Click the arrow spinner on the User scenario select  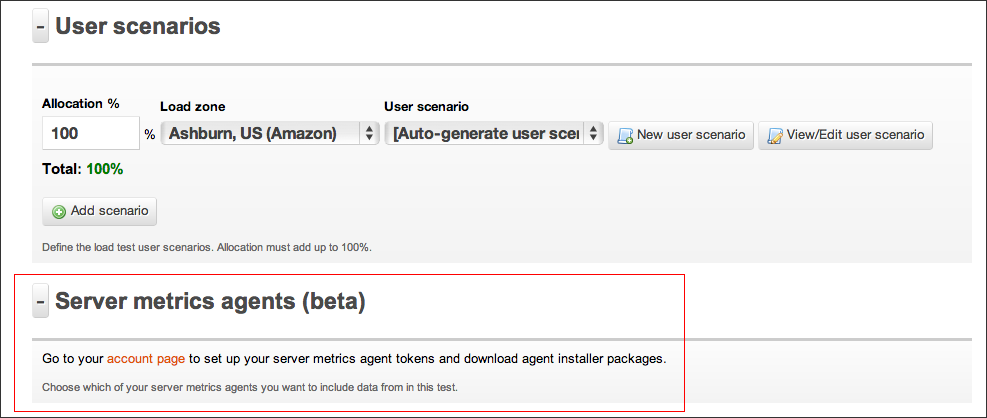click(x=593, y=133)
